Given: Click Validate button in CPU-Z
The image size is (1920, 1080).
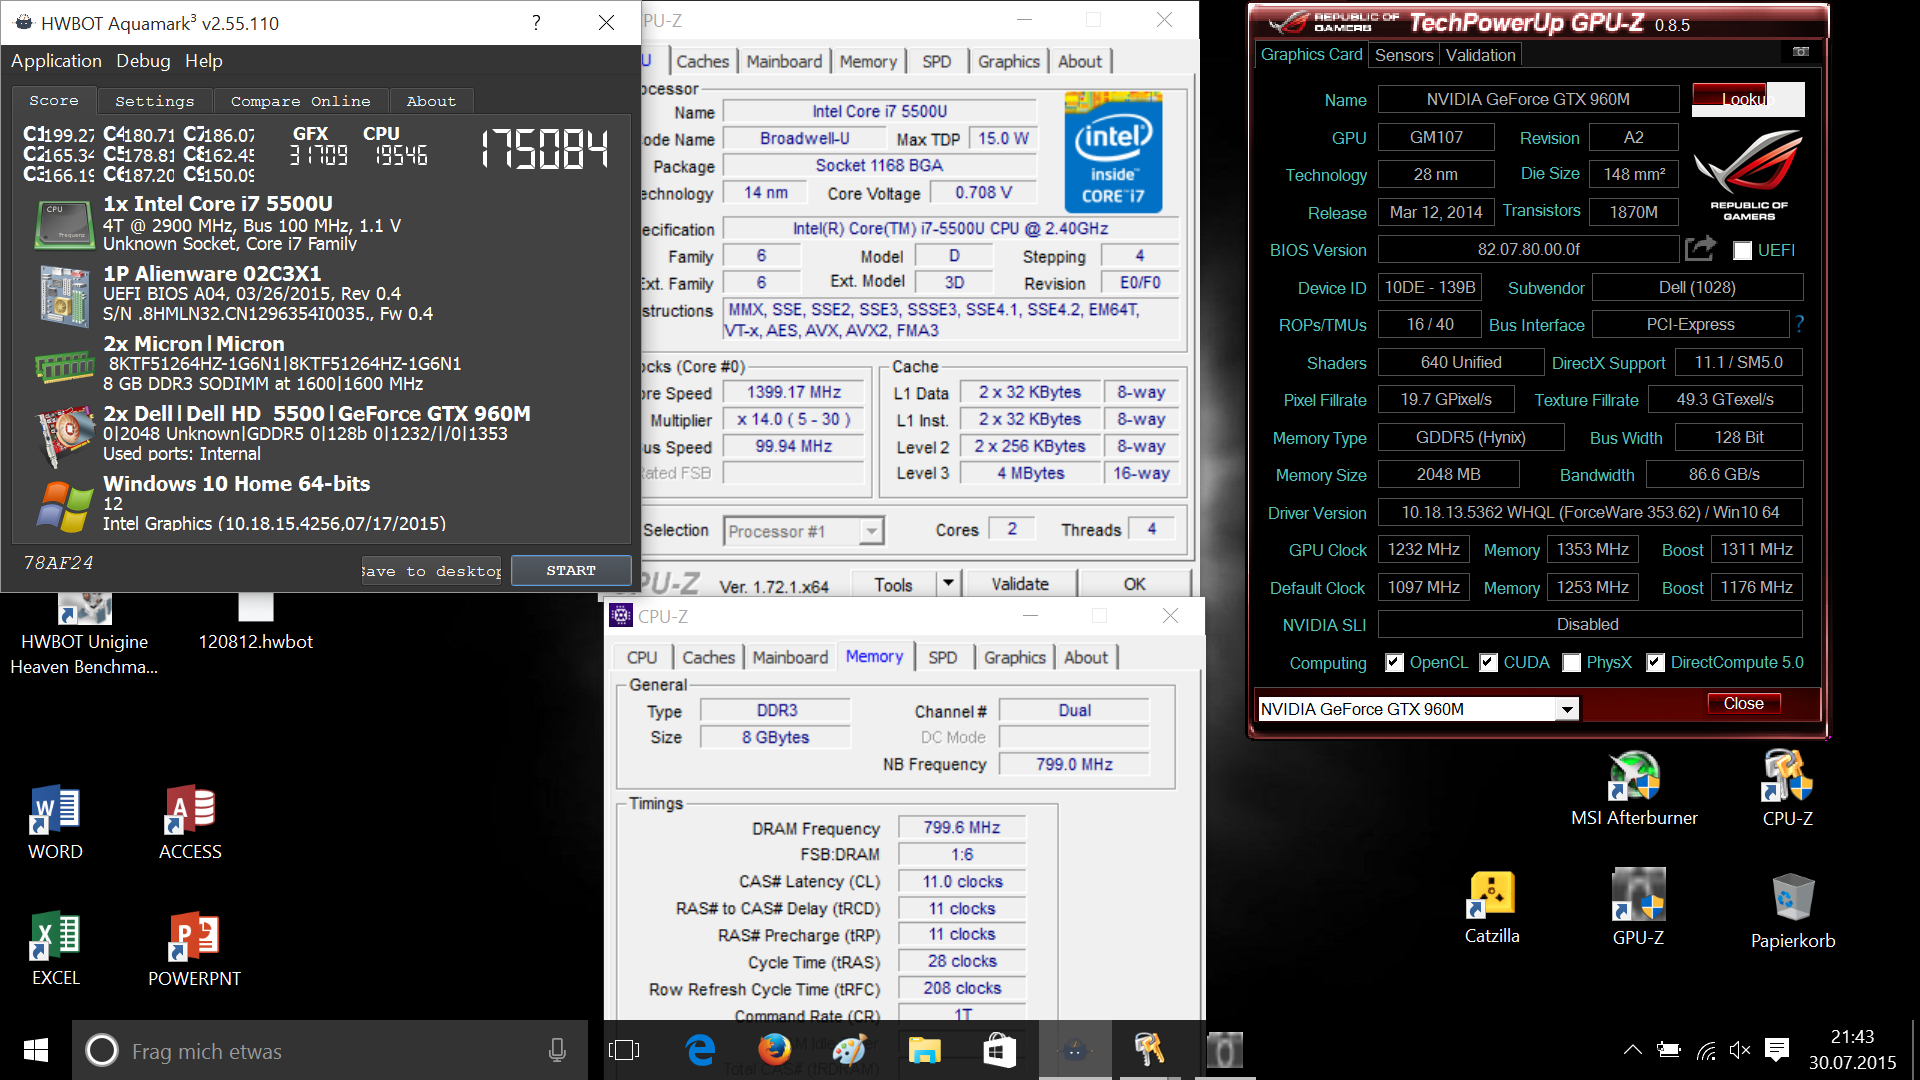Looking at the screenshot, I should pos(1020,584).
